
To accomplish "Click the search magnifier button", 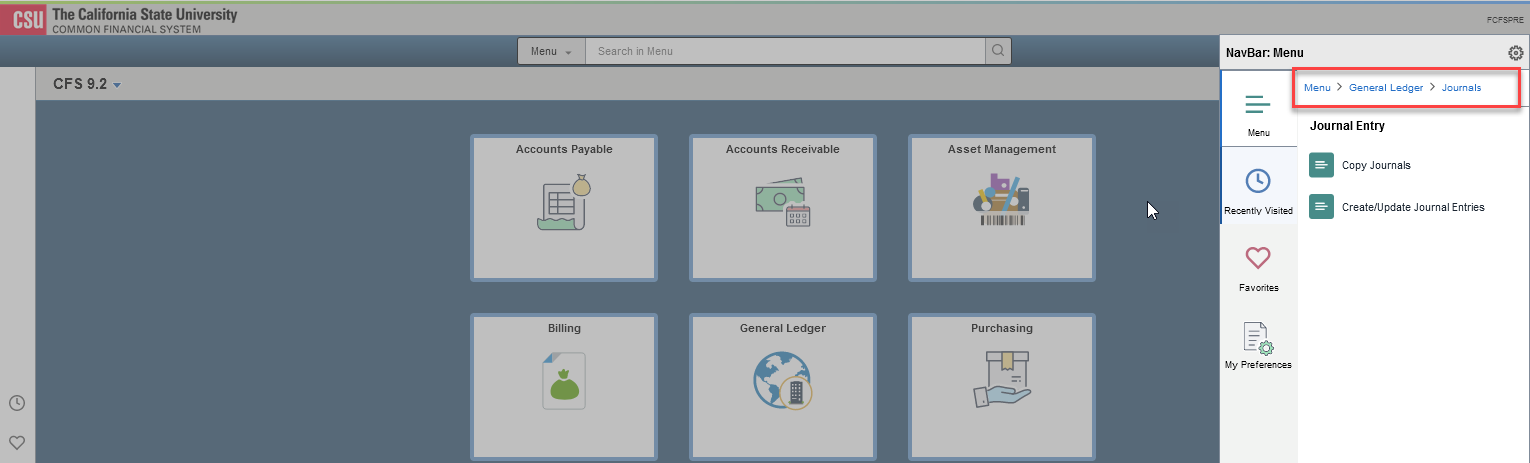I will 997,51.
